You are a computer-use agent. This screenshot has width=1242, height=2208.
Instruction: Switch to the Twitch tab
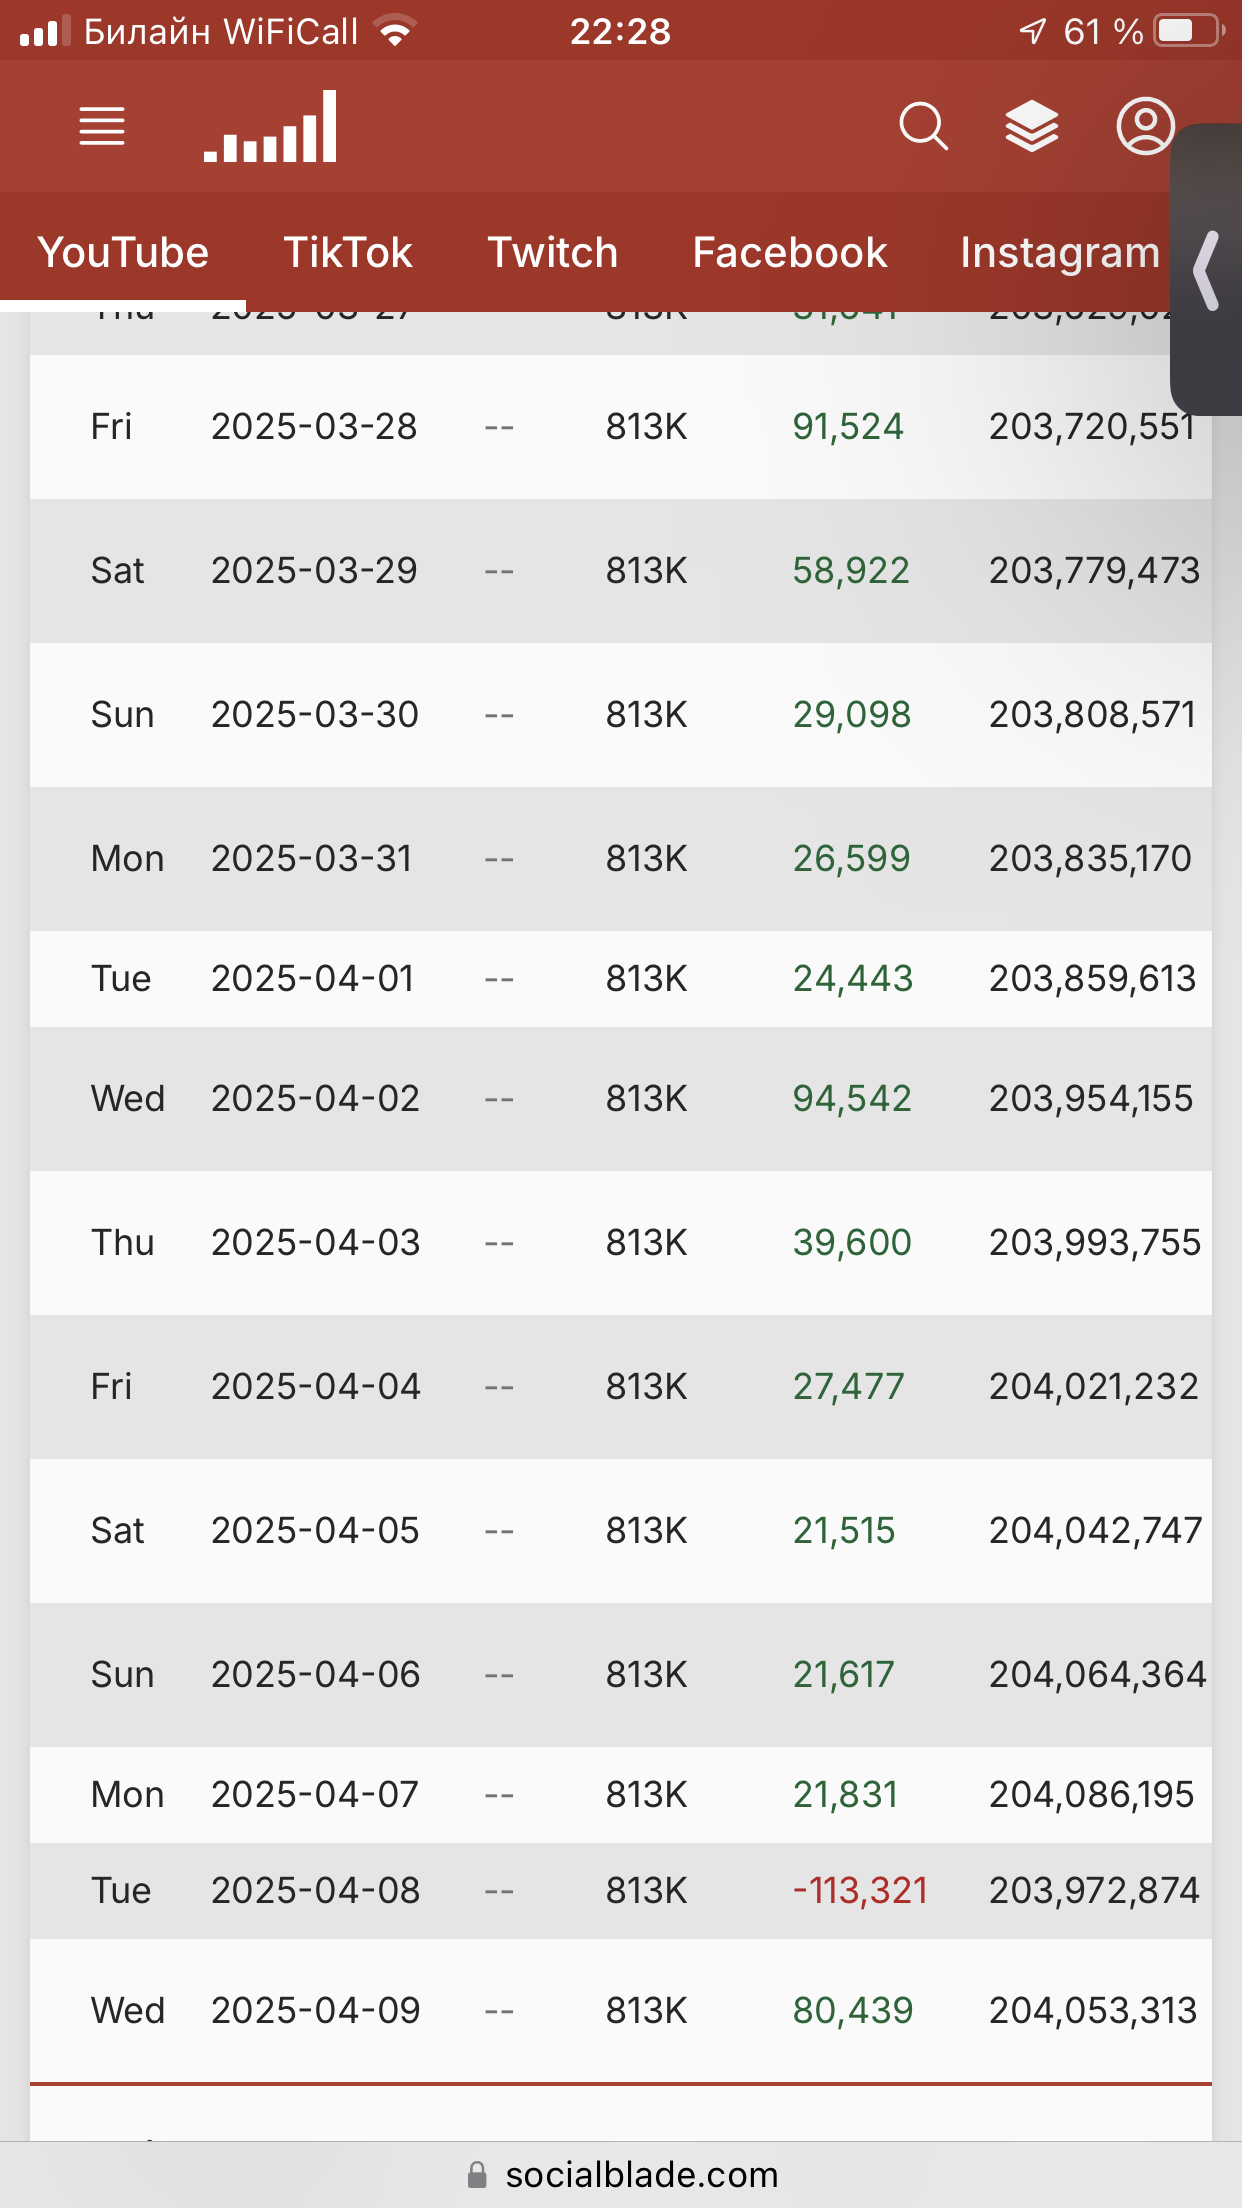point(552,253)
